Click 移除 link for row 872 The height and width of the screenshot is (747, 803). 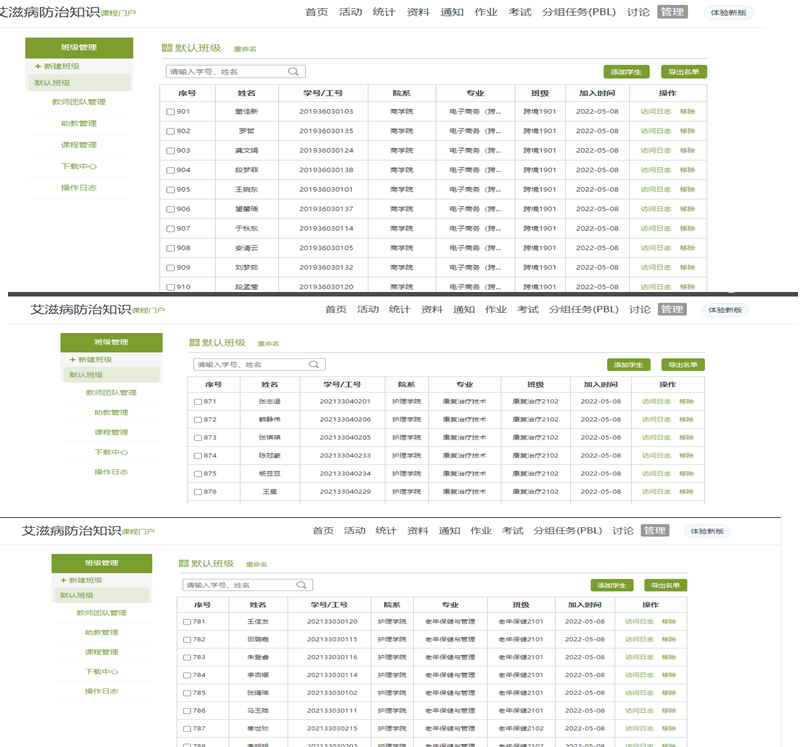coord(686,419)
